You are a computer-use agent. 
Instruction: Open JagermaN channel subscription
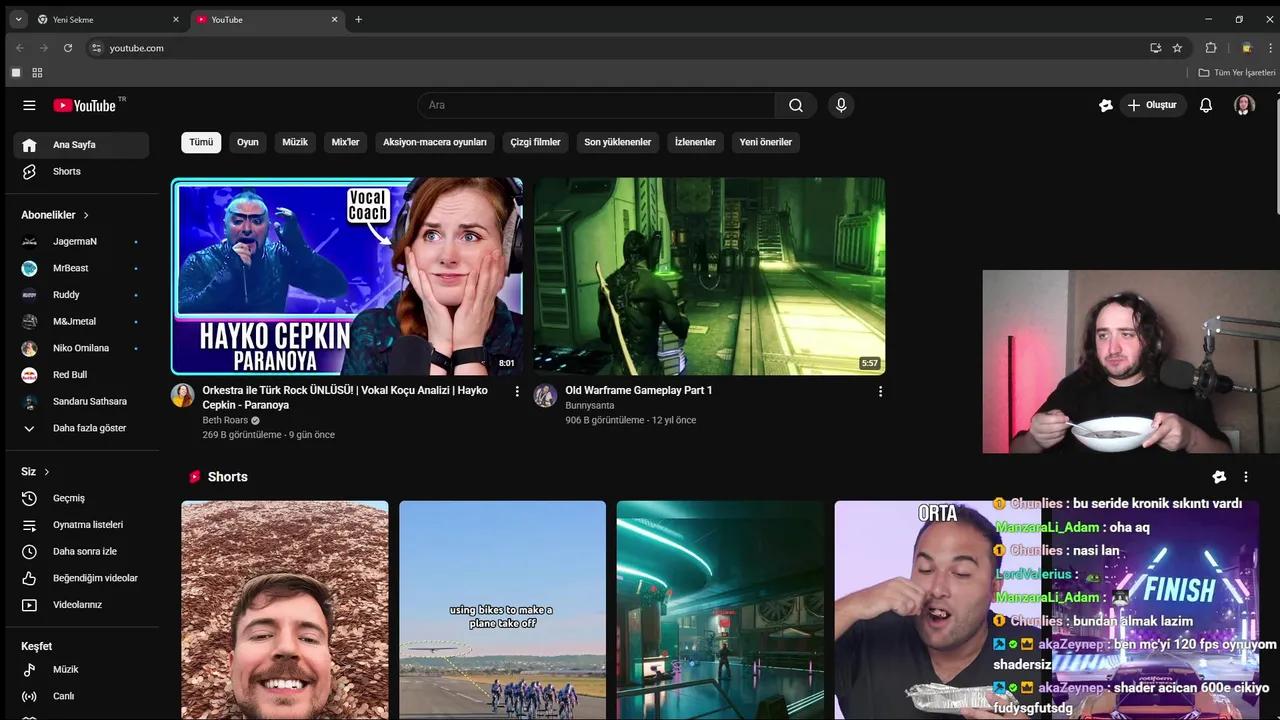coord(82,242)
